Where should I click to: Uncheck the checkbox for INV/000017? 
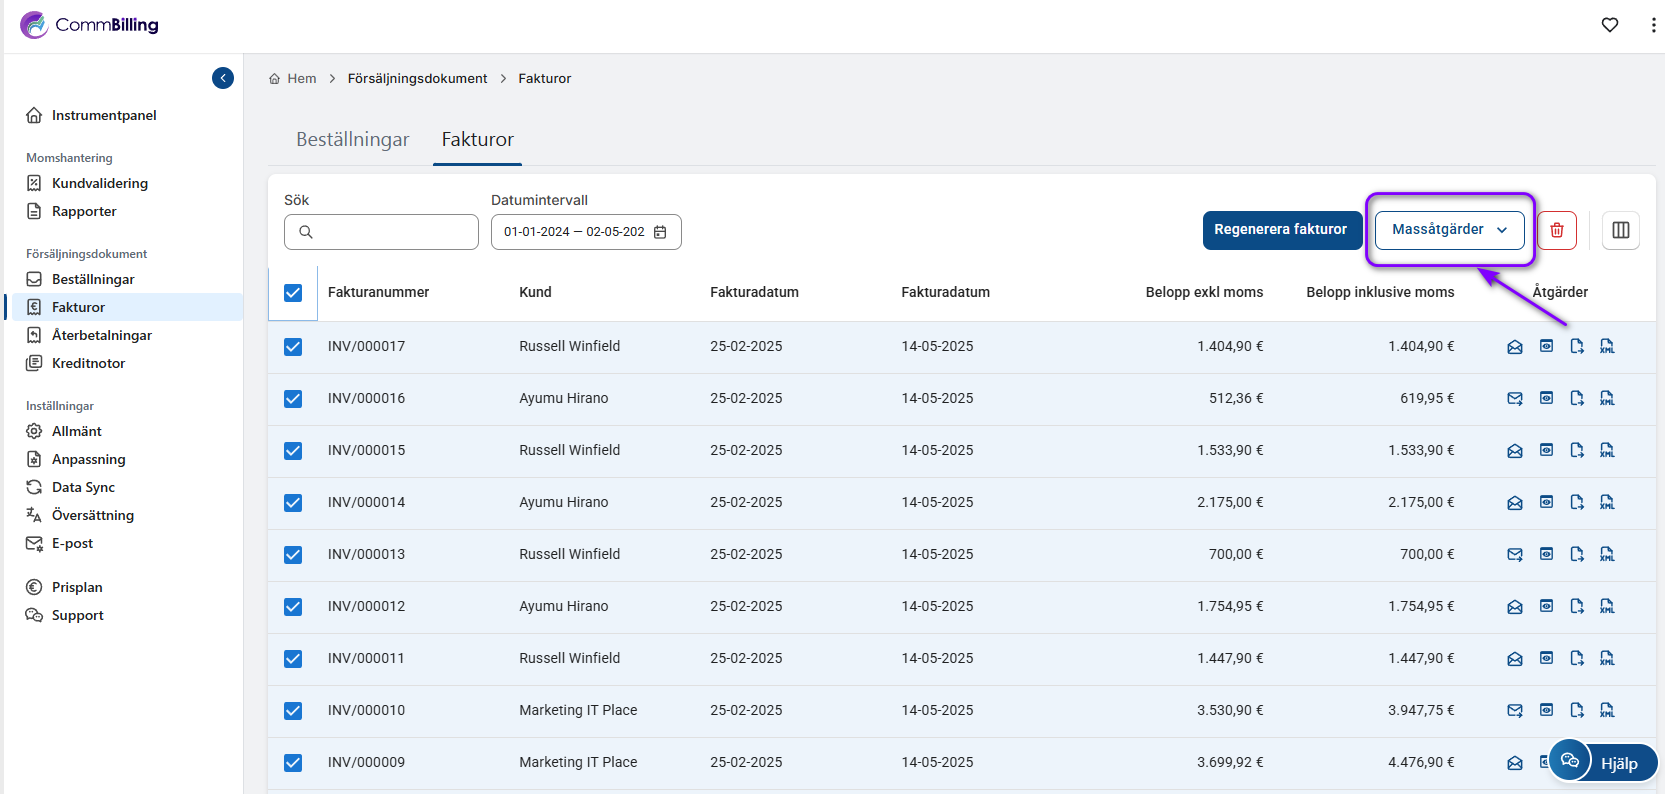(x=293, y=347)
